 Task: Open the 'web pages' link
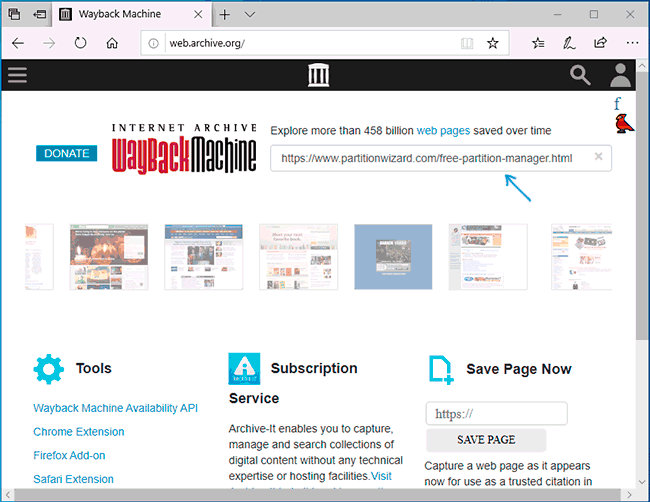tap(443, 131)
